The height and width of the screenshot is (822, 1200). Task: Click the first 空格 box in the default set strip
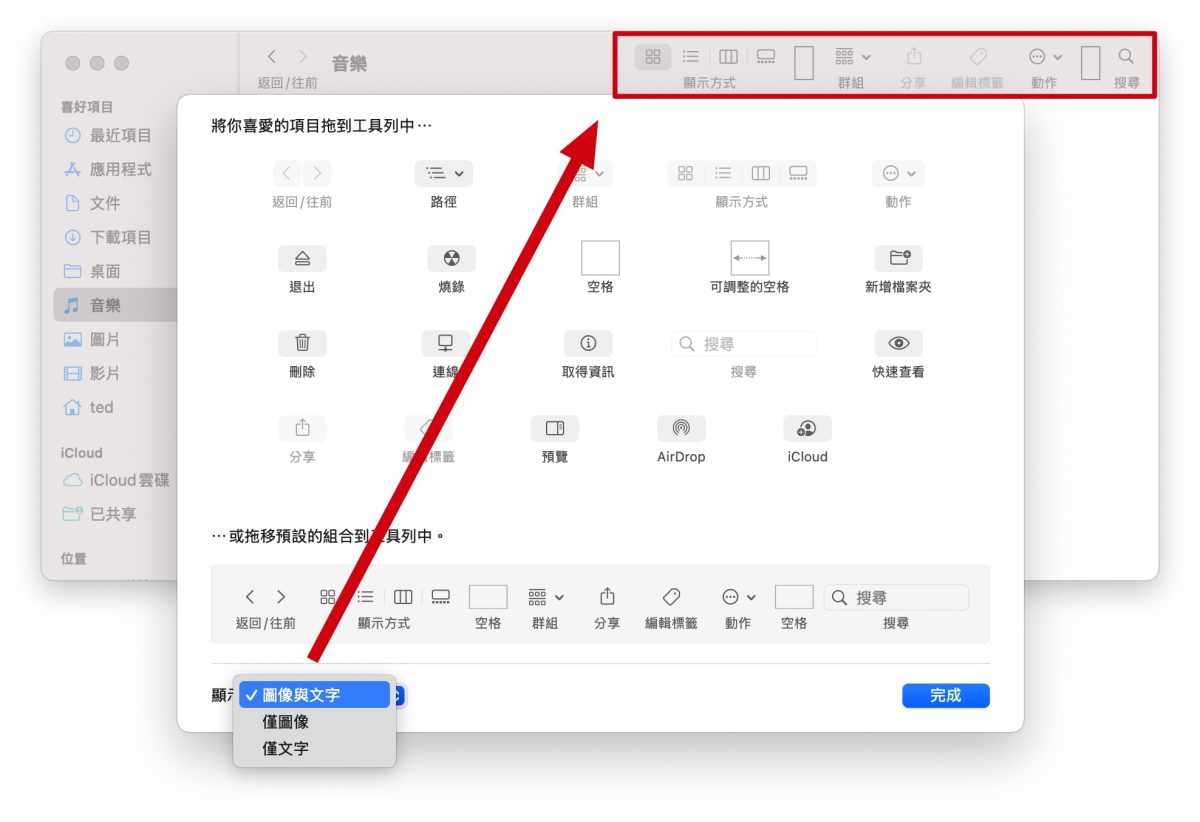point(488,597)
